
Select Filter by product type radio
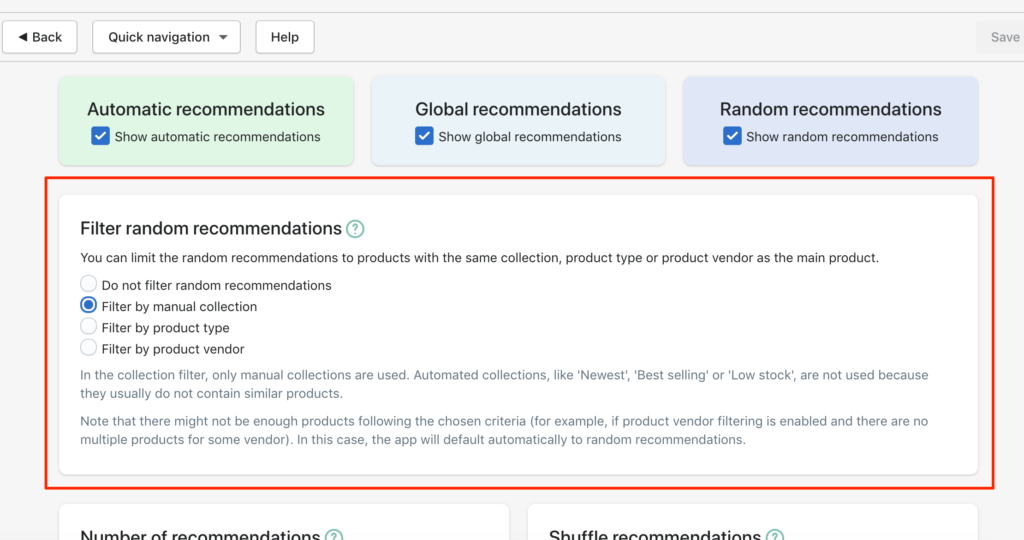(88, 326)
